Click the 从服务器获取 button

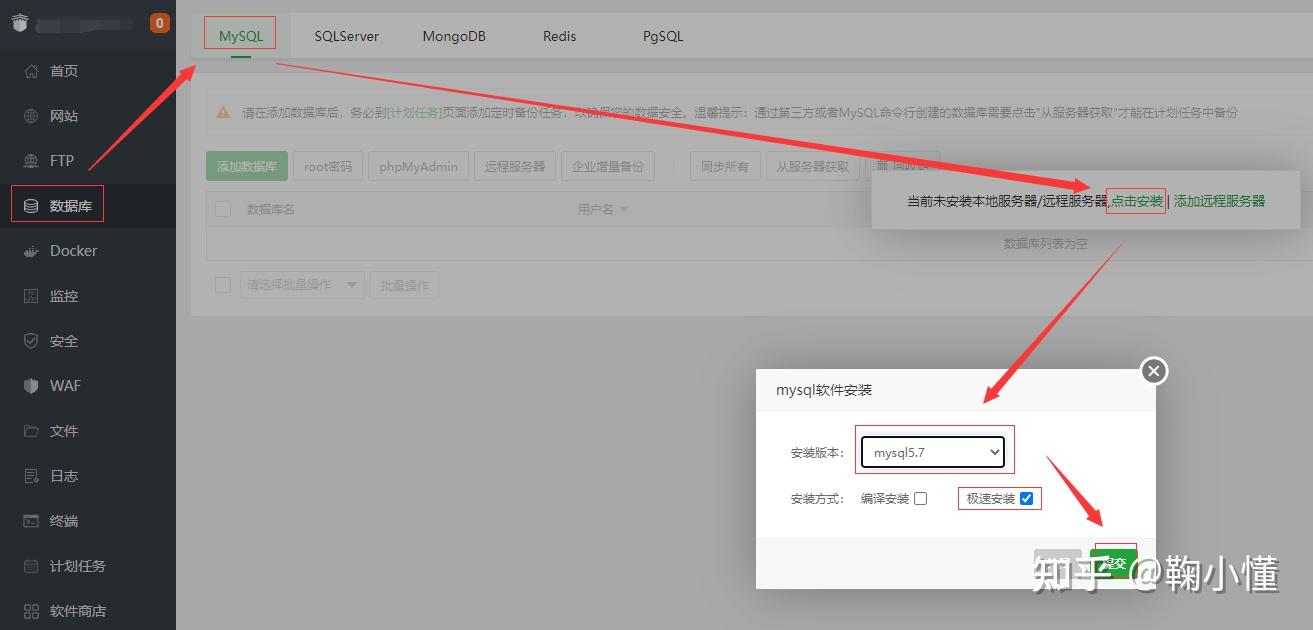click(813, 166)
